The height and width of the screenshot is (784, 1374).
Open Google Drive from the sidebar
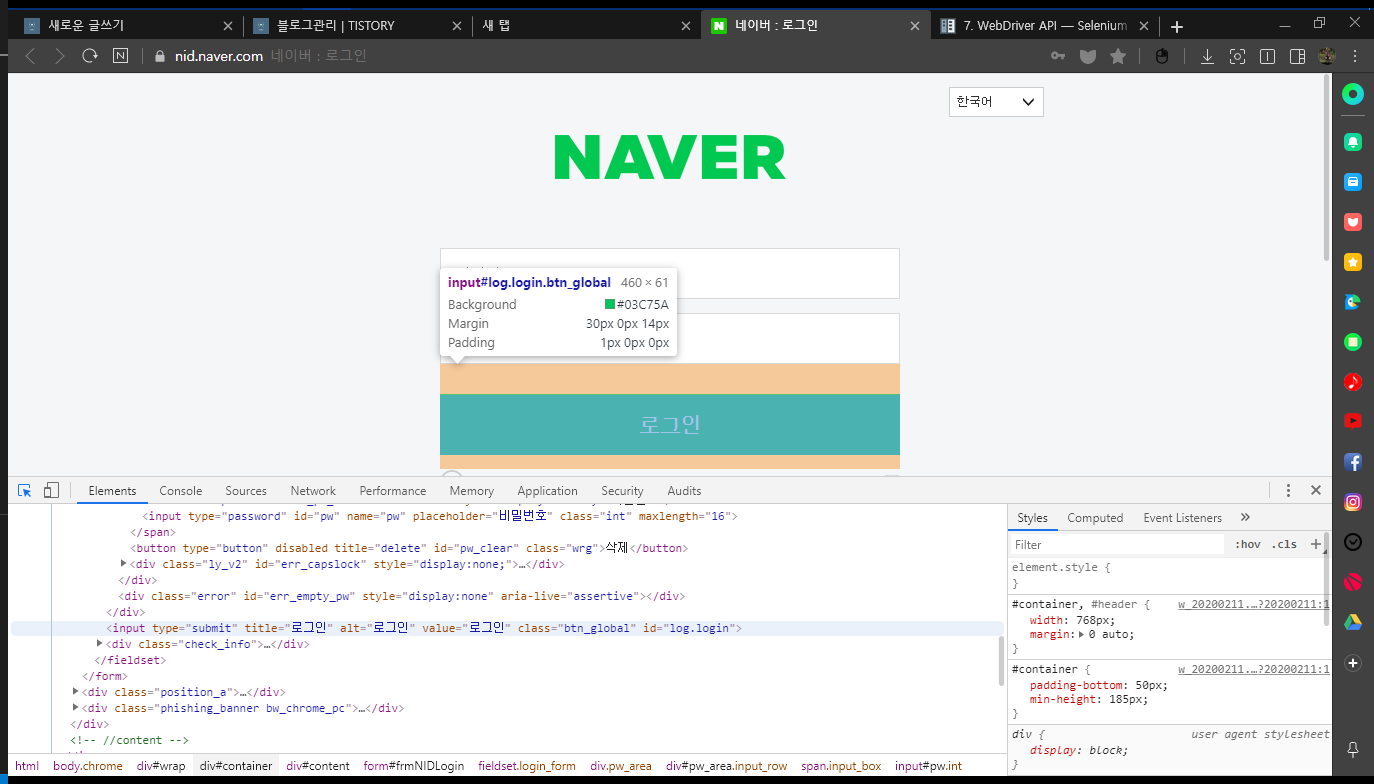pyautogui.click(x=1353, y=622)
